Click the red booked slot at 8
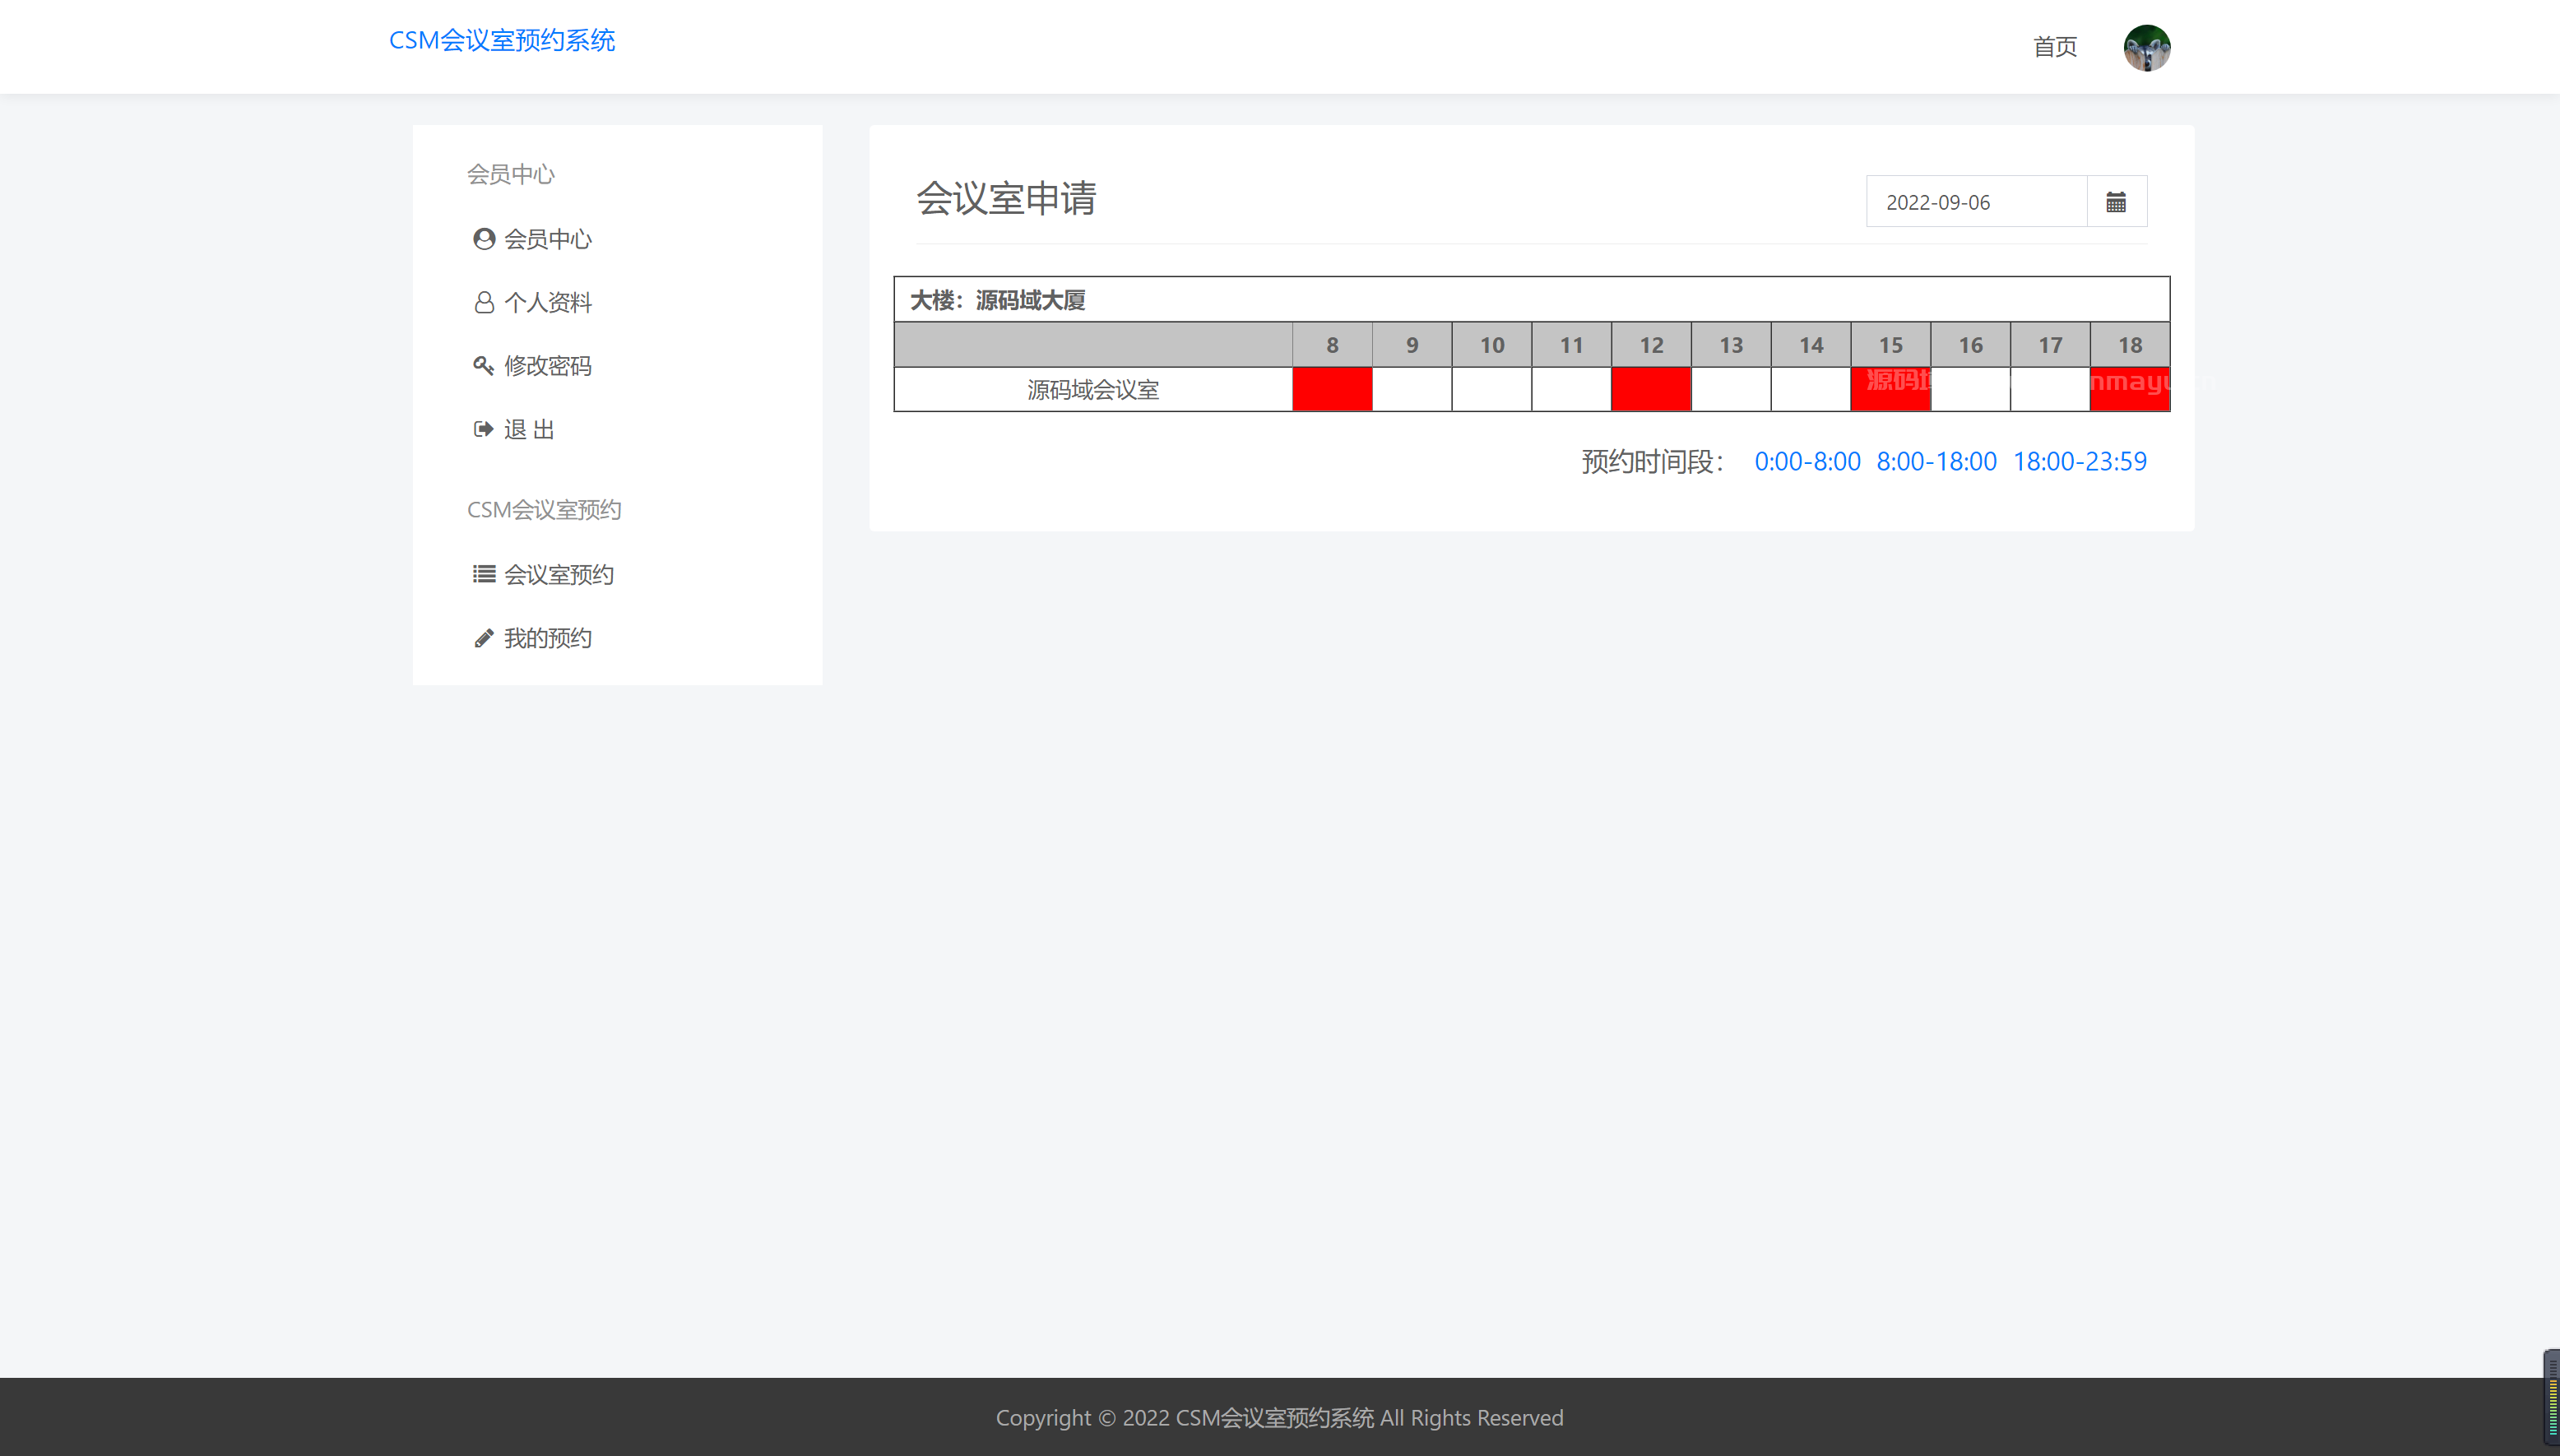The width and height of the screenshot is (2560, 1456). [x=1332, y=389]
